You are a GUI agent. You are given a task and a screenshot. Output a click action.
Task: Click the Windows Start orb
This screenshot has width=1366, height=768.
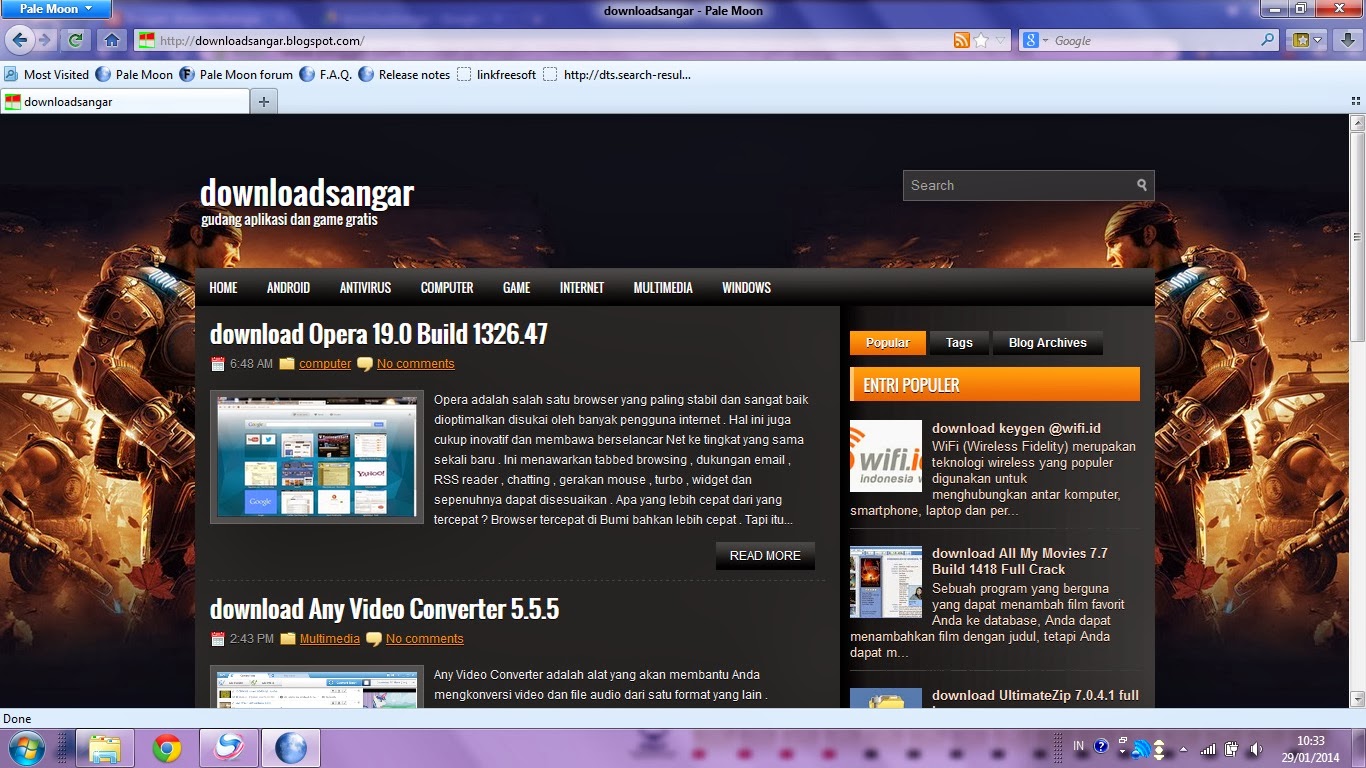pyautogui.click(x=26, y=748)
